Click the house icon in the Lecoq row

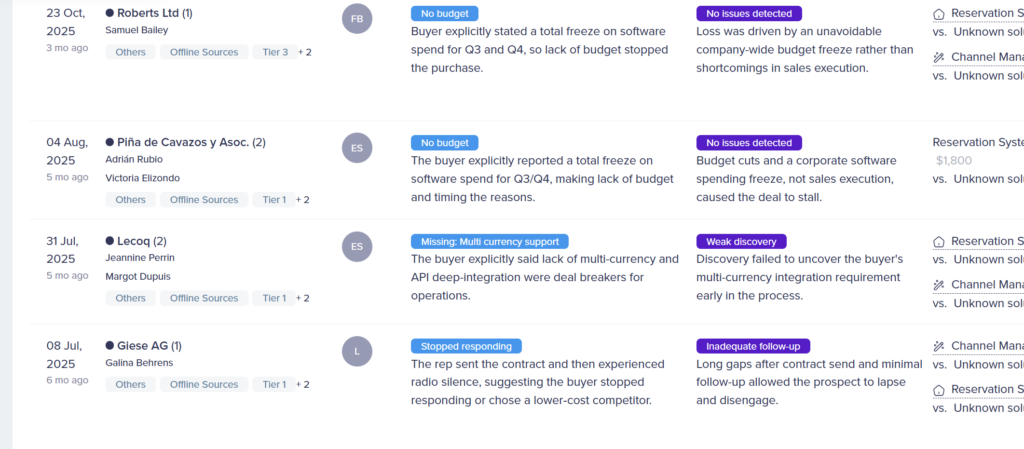(x=939, y=241)
